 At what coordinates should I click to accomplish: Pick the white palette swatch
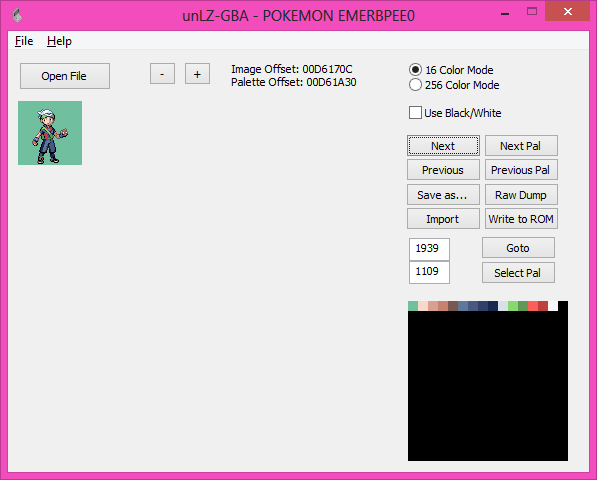click(553, 306)
